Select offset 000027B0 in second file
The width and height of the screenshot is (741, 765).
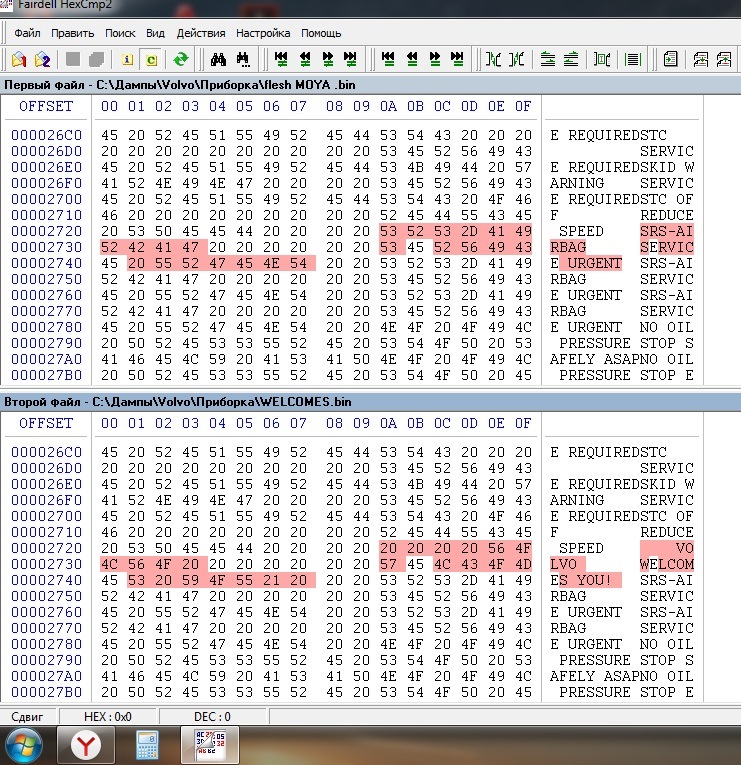click(x=46, y=692)
